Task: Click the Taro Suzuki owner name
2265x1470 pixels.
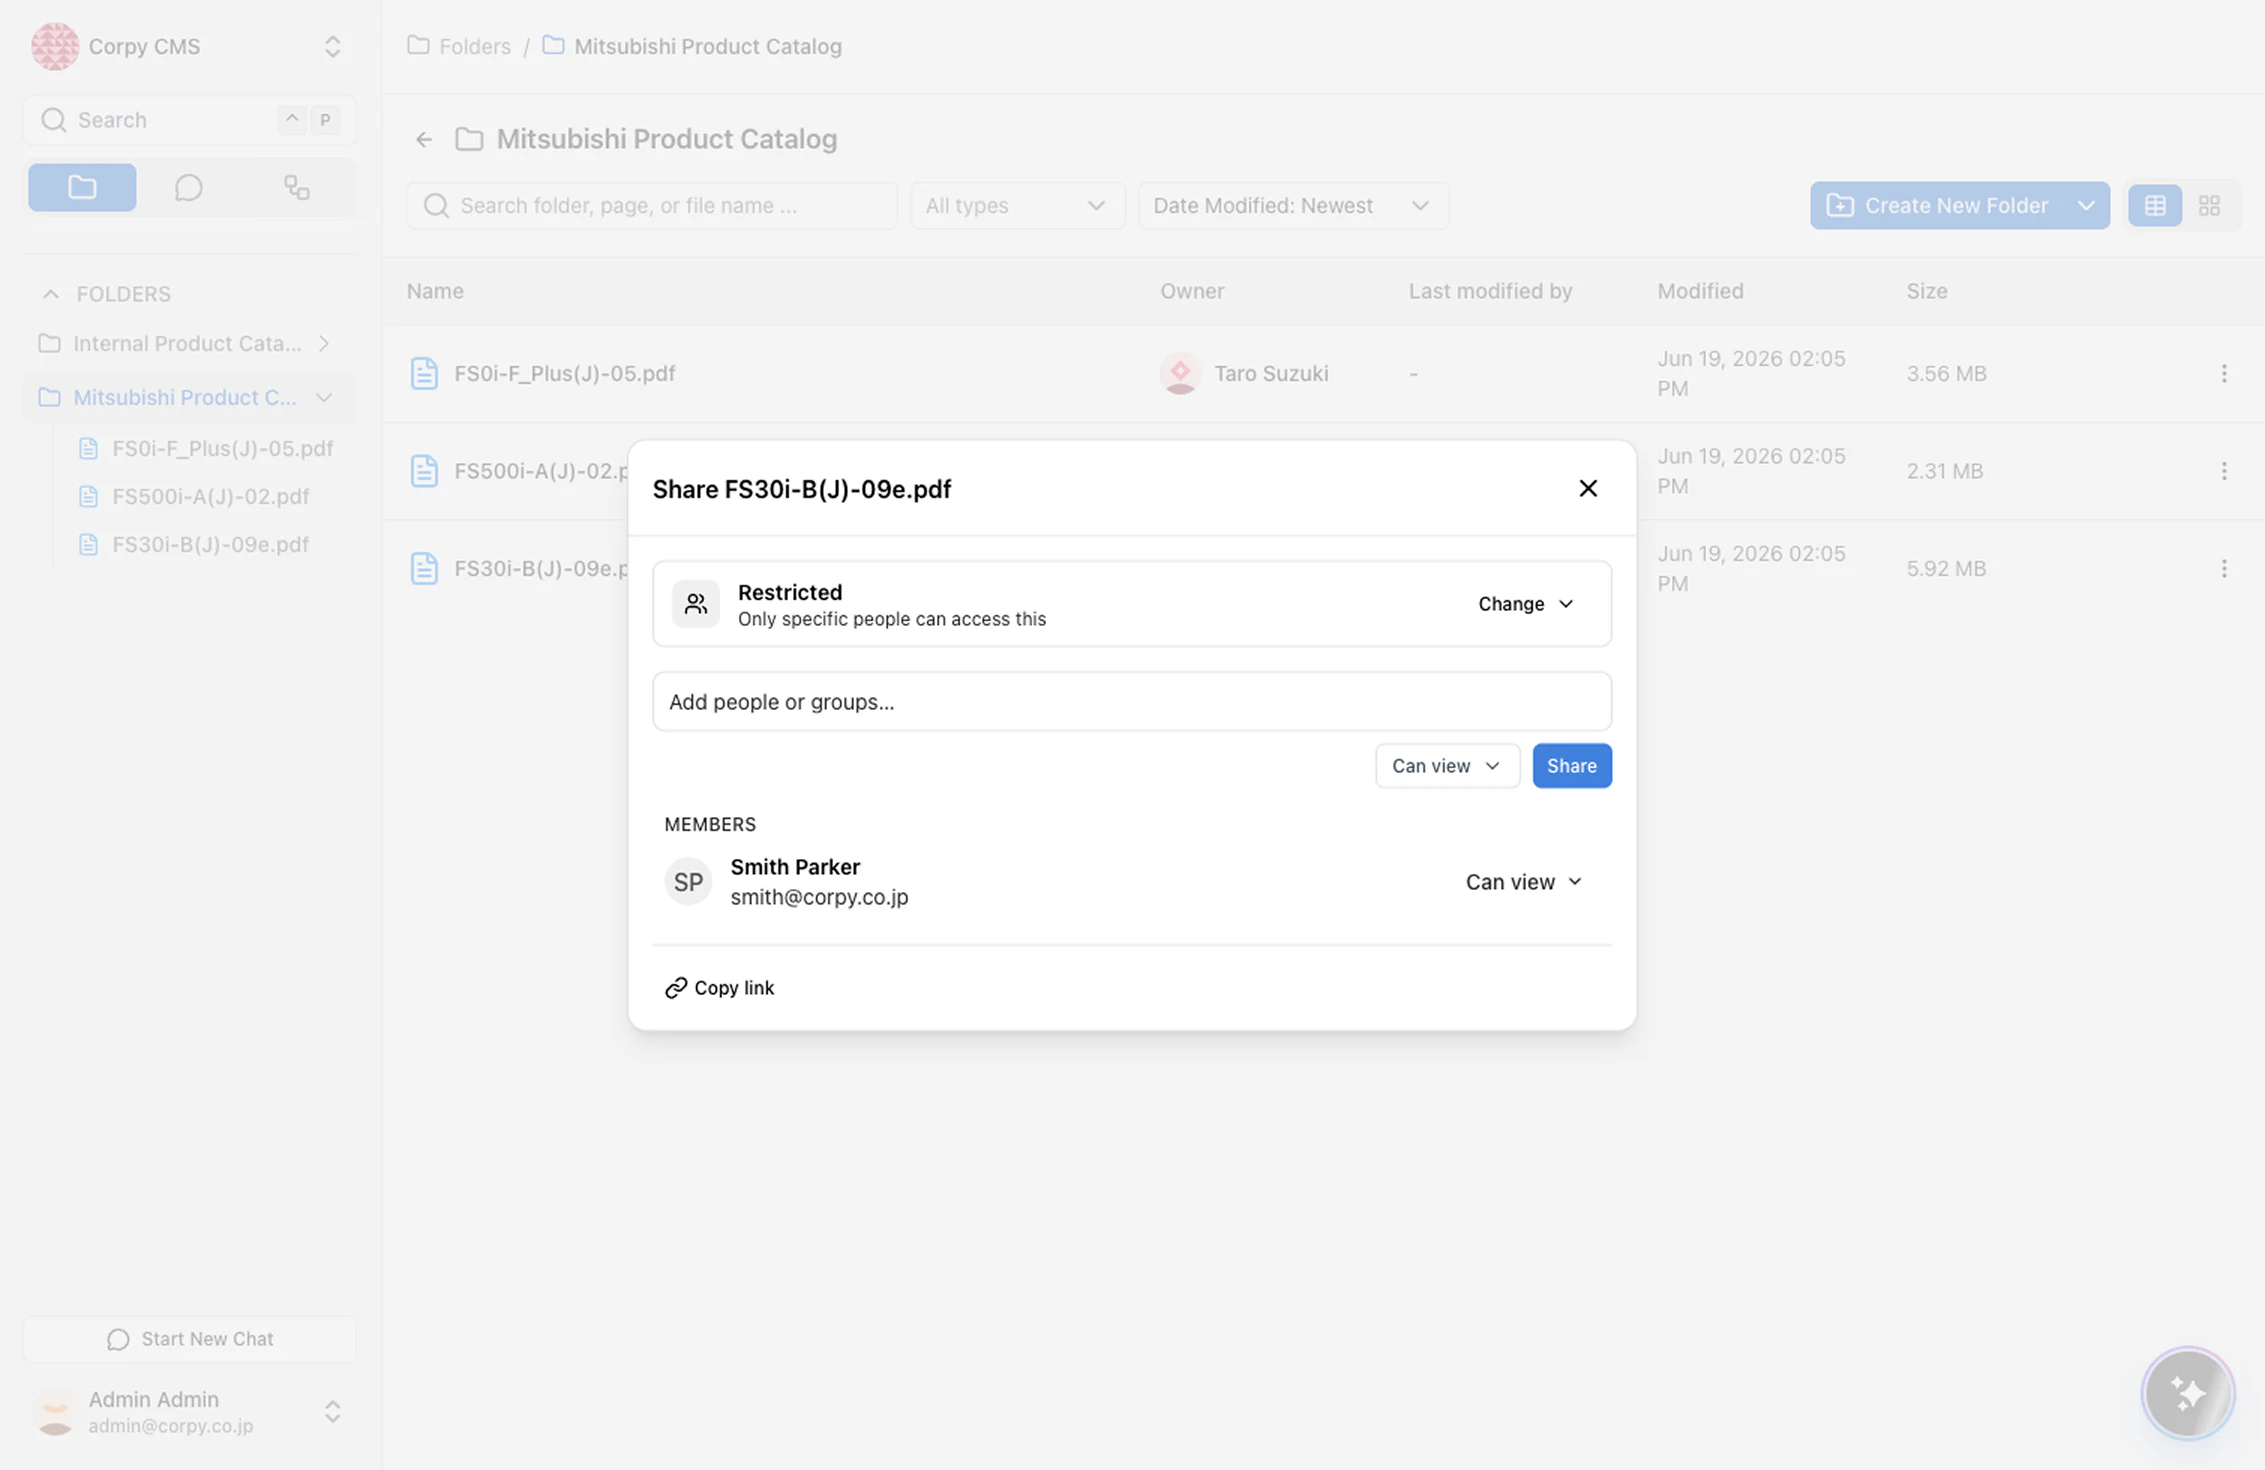Action: click(x=1271, y=373)
